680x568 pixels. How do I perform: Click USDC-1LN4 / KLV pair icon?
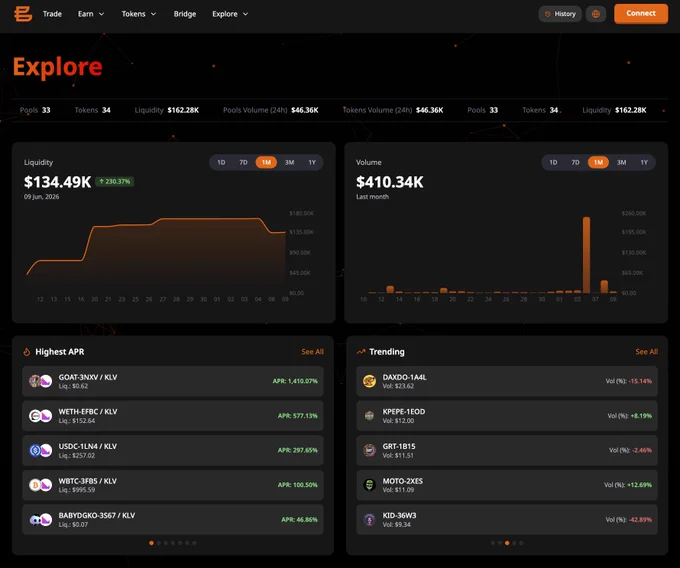click(40, 450)
